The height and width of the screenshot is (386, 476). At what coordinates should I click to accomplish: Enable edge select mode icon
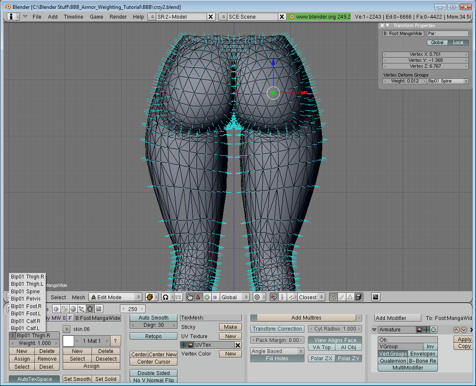click(x=341, y=297)
